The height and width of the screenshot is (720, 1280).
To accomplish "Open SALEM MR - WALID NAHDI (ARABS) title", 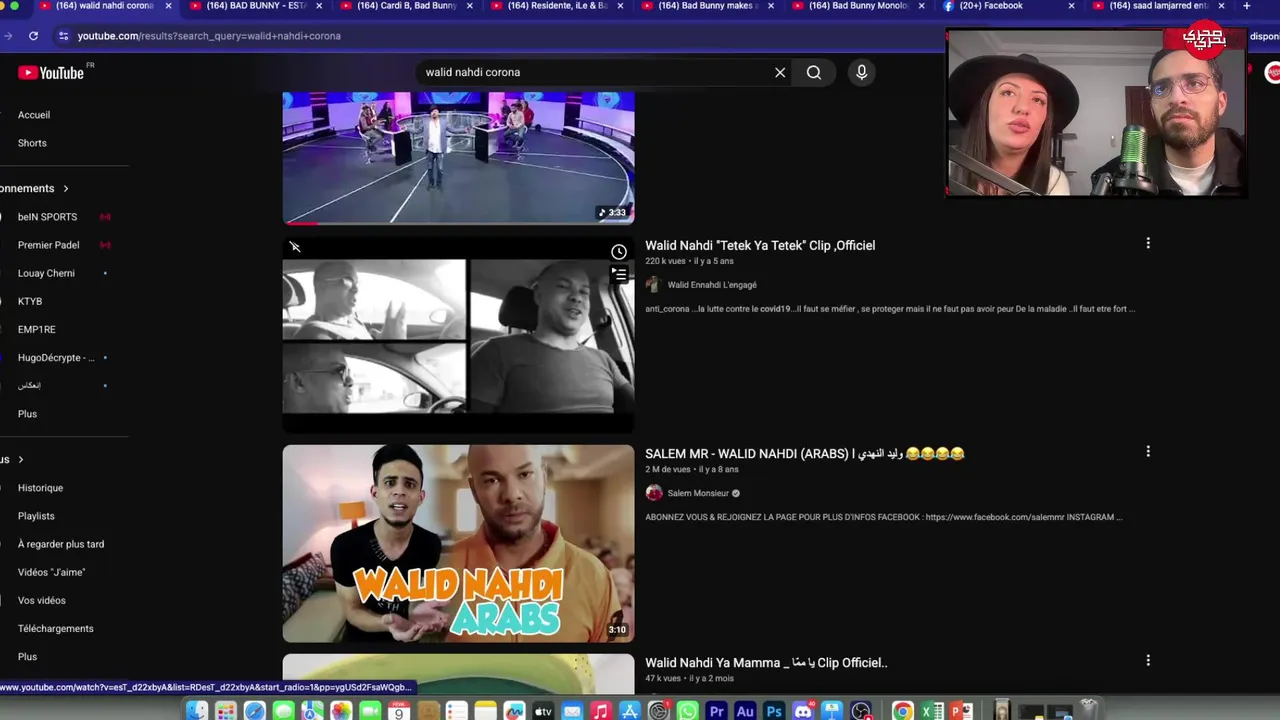I will pyautogui.click(x=804, y=454).
